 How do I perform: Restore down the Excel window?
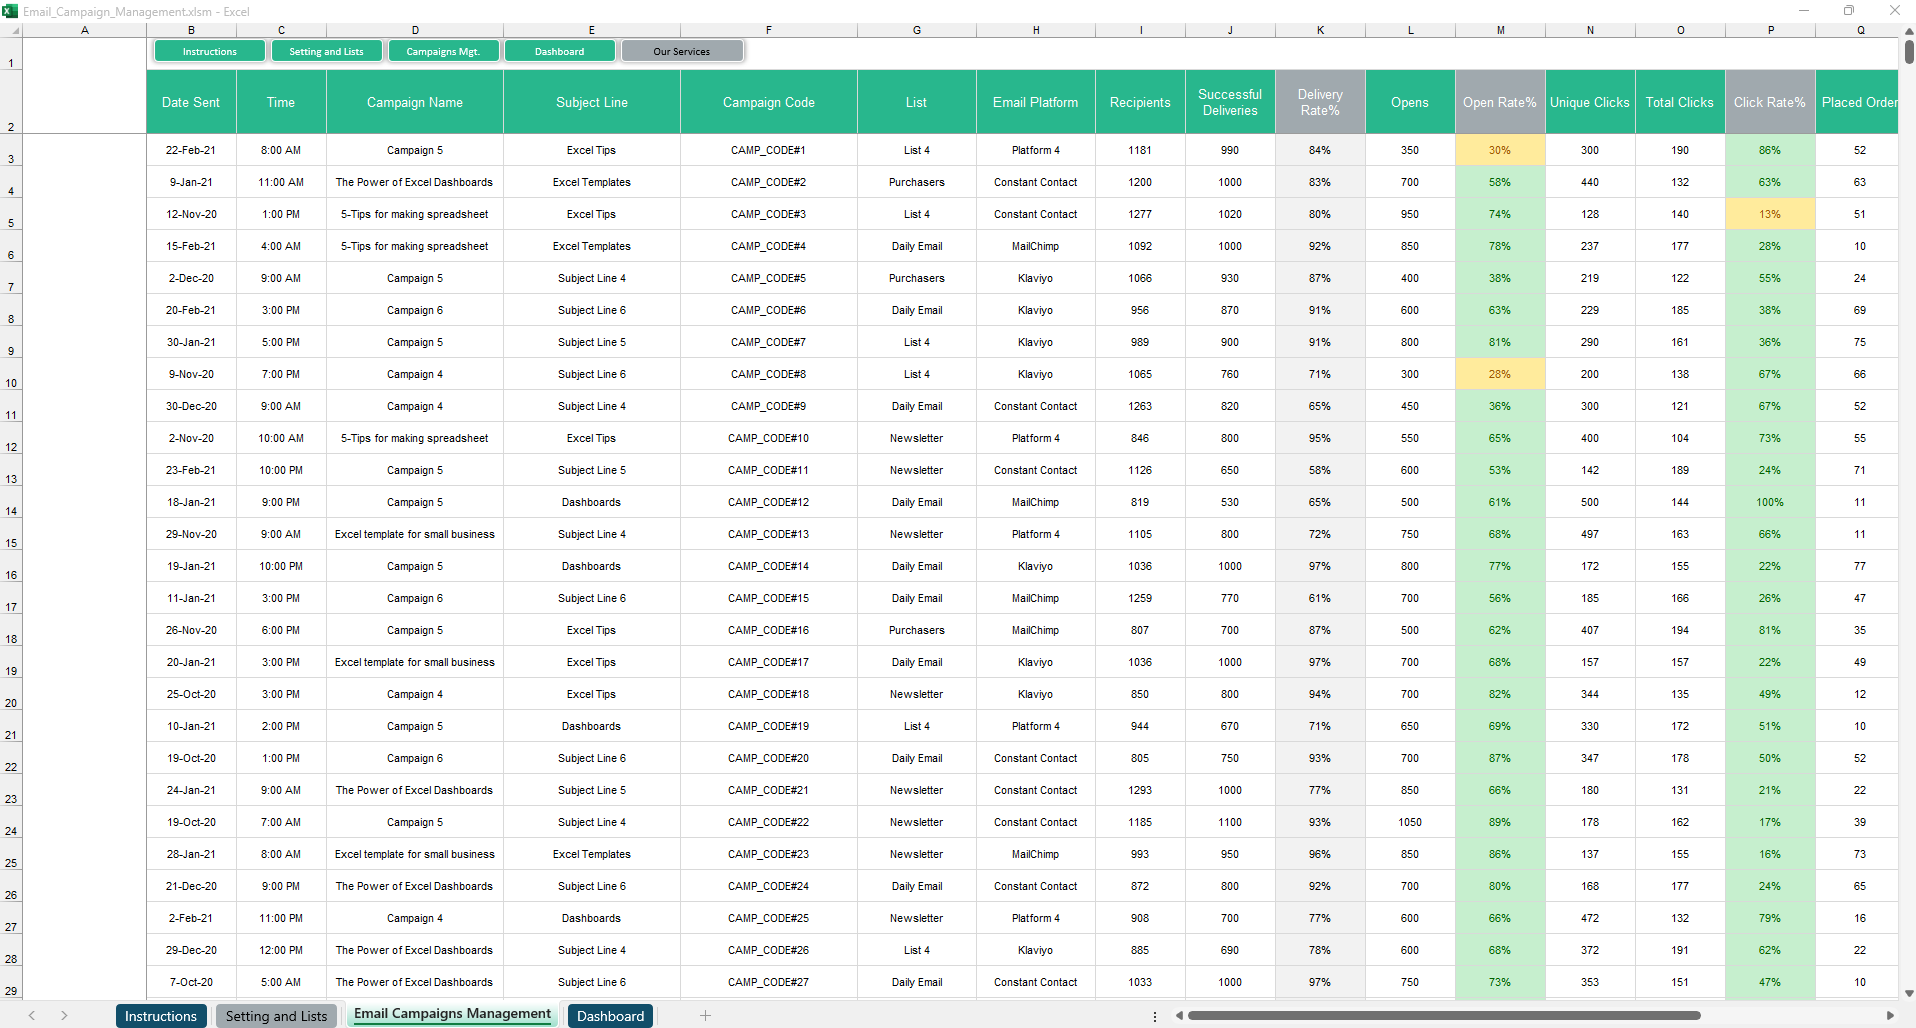[x=1849, y=11]
